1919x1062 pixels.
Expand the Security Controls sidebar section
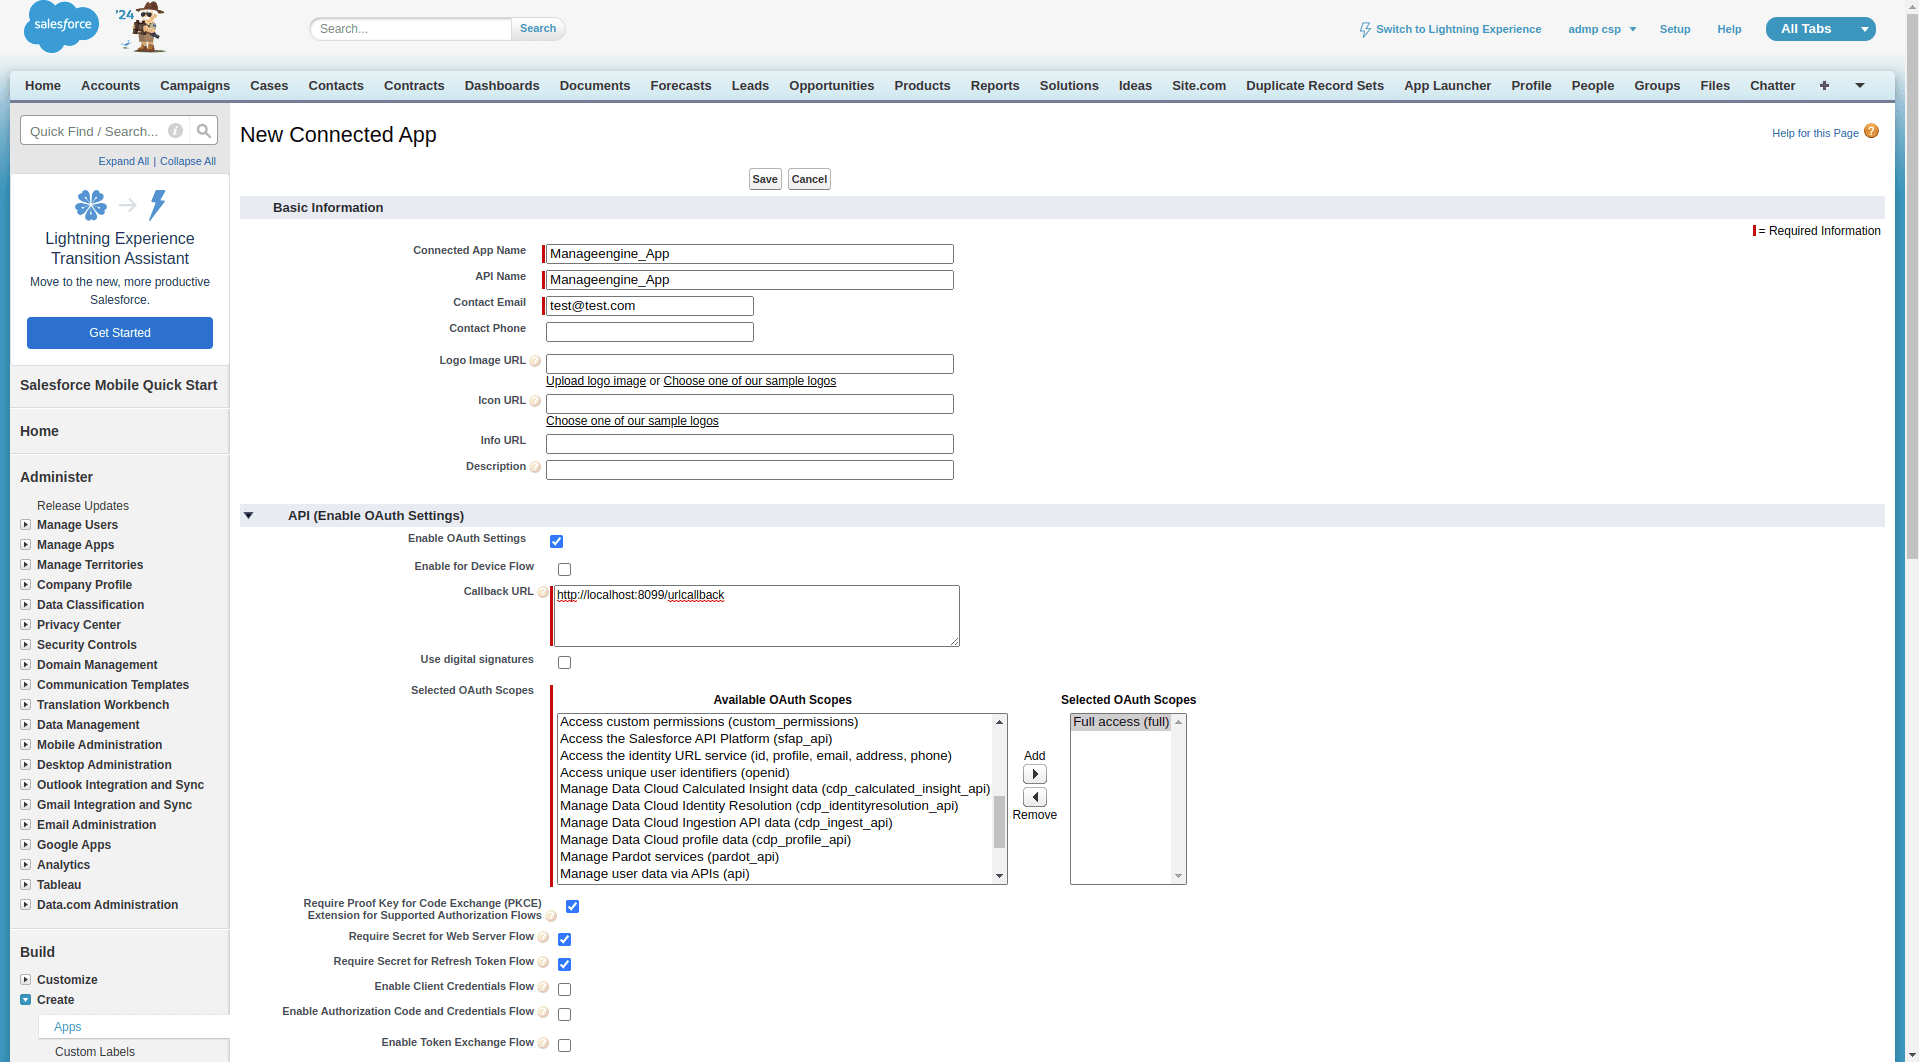click(x=25, y=645)
